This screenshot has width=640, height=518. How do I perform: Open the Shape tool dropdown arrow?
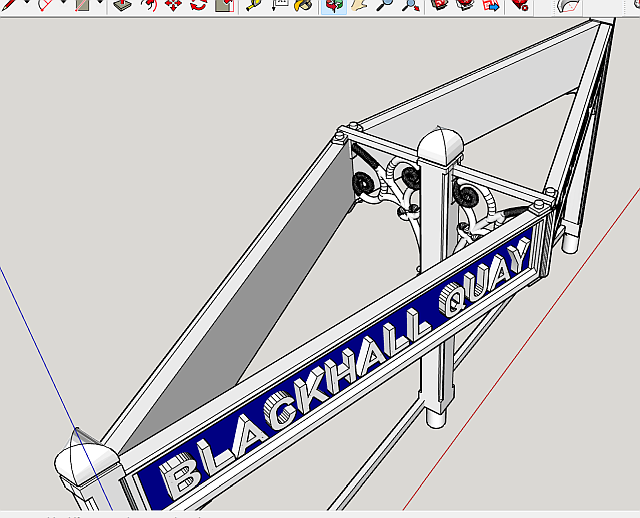100,4
